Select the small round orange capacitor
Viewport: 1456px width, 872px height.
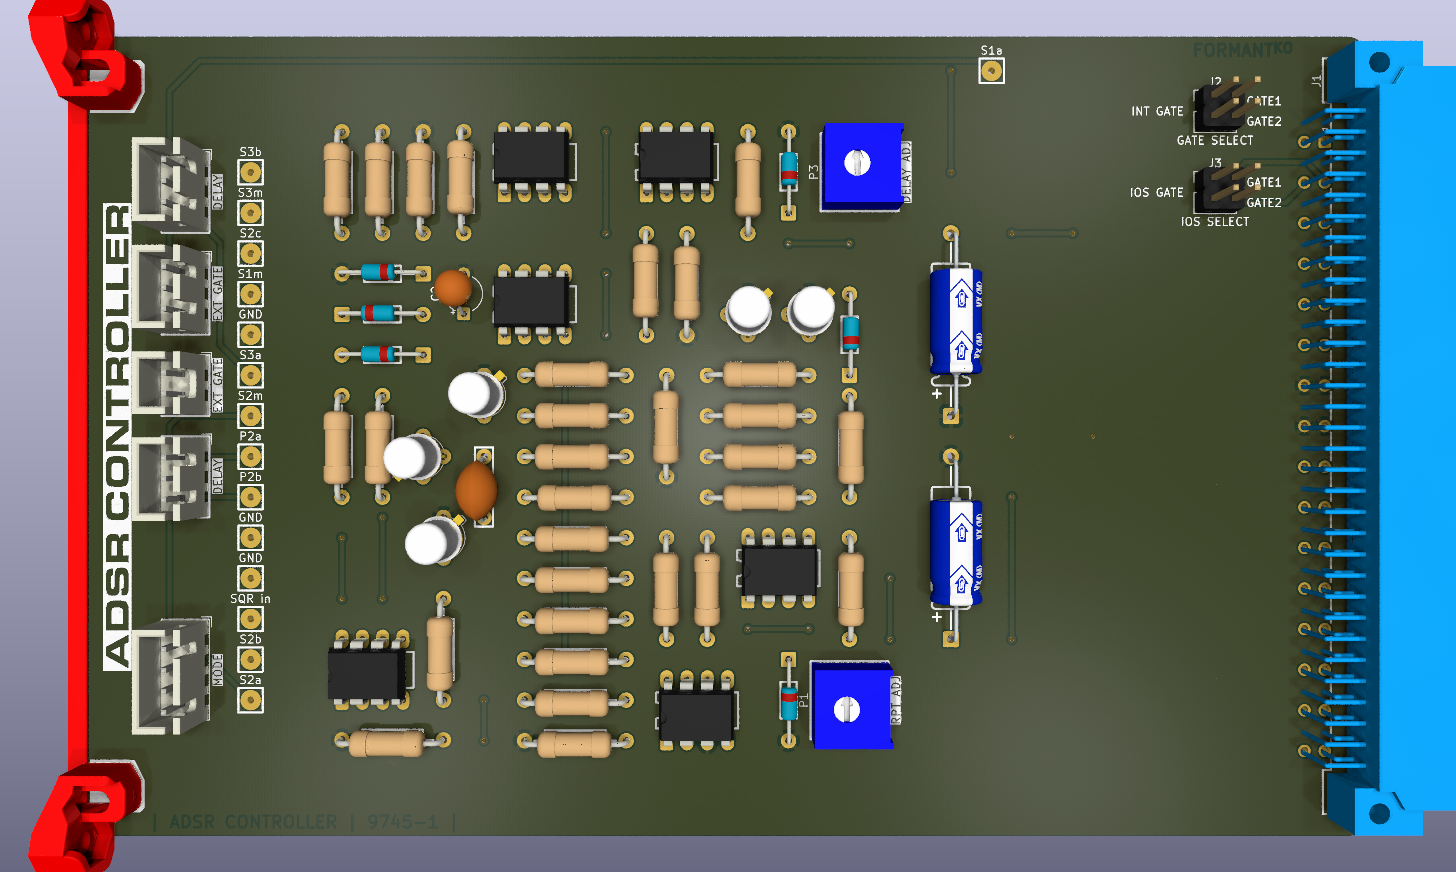coord(453,288)
